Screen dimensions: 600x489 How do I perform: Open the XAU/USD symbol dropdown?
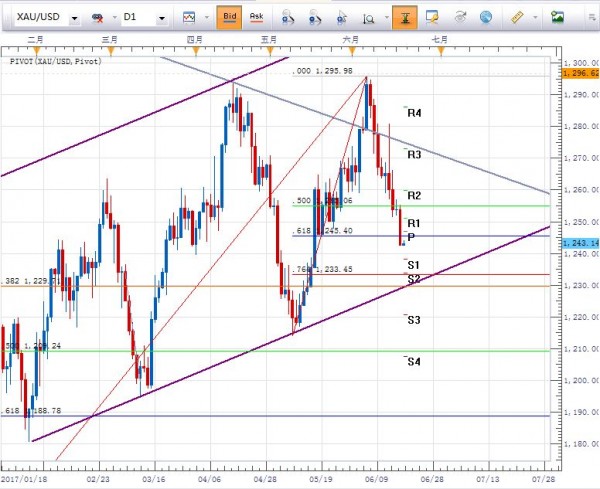pos(74,18)
